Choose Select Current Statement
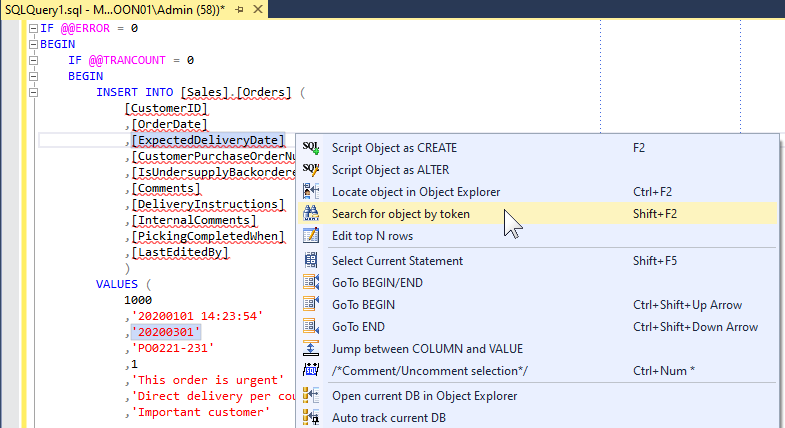The height and width of the screenshot is (428, 785). click(538, 261)
